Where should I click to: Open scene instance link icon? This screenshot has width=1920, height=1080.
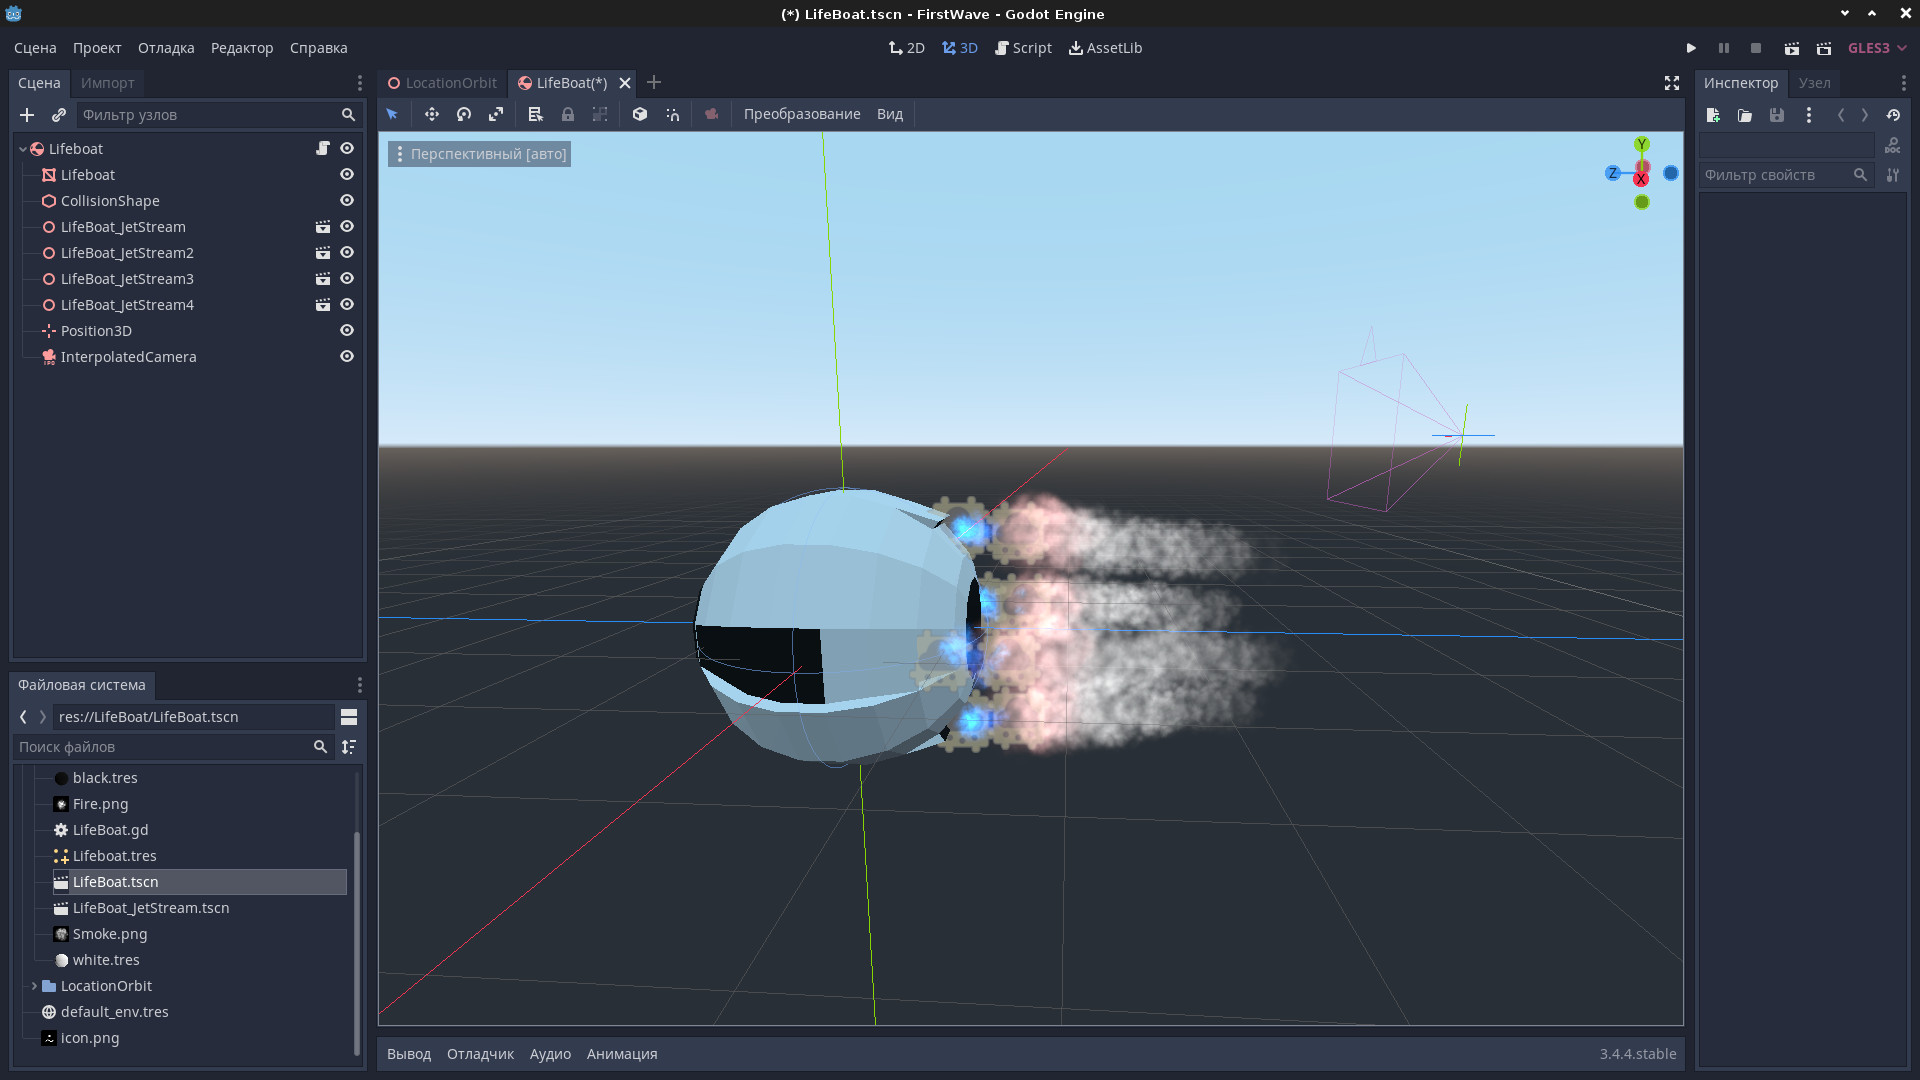pos(59,115)
